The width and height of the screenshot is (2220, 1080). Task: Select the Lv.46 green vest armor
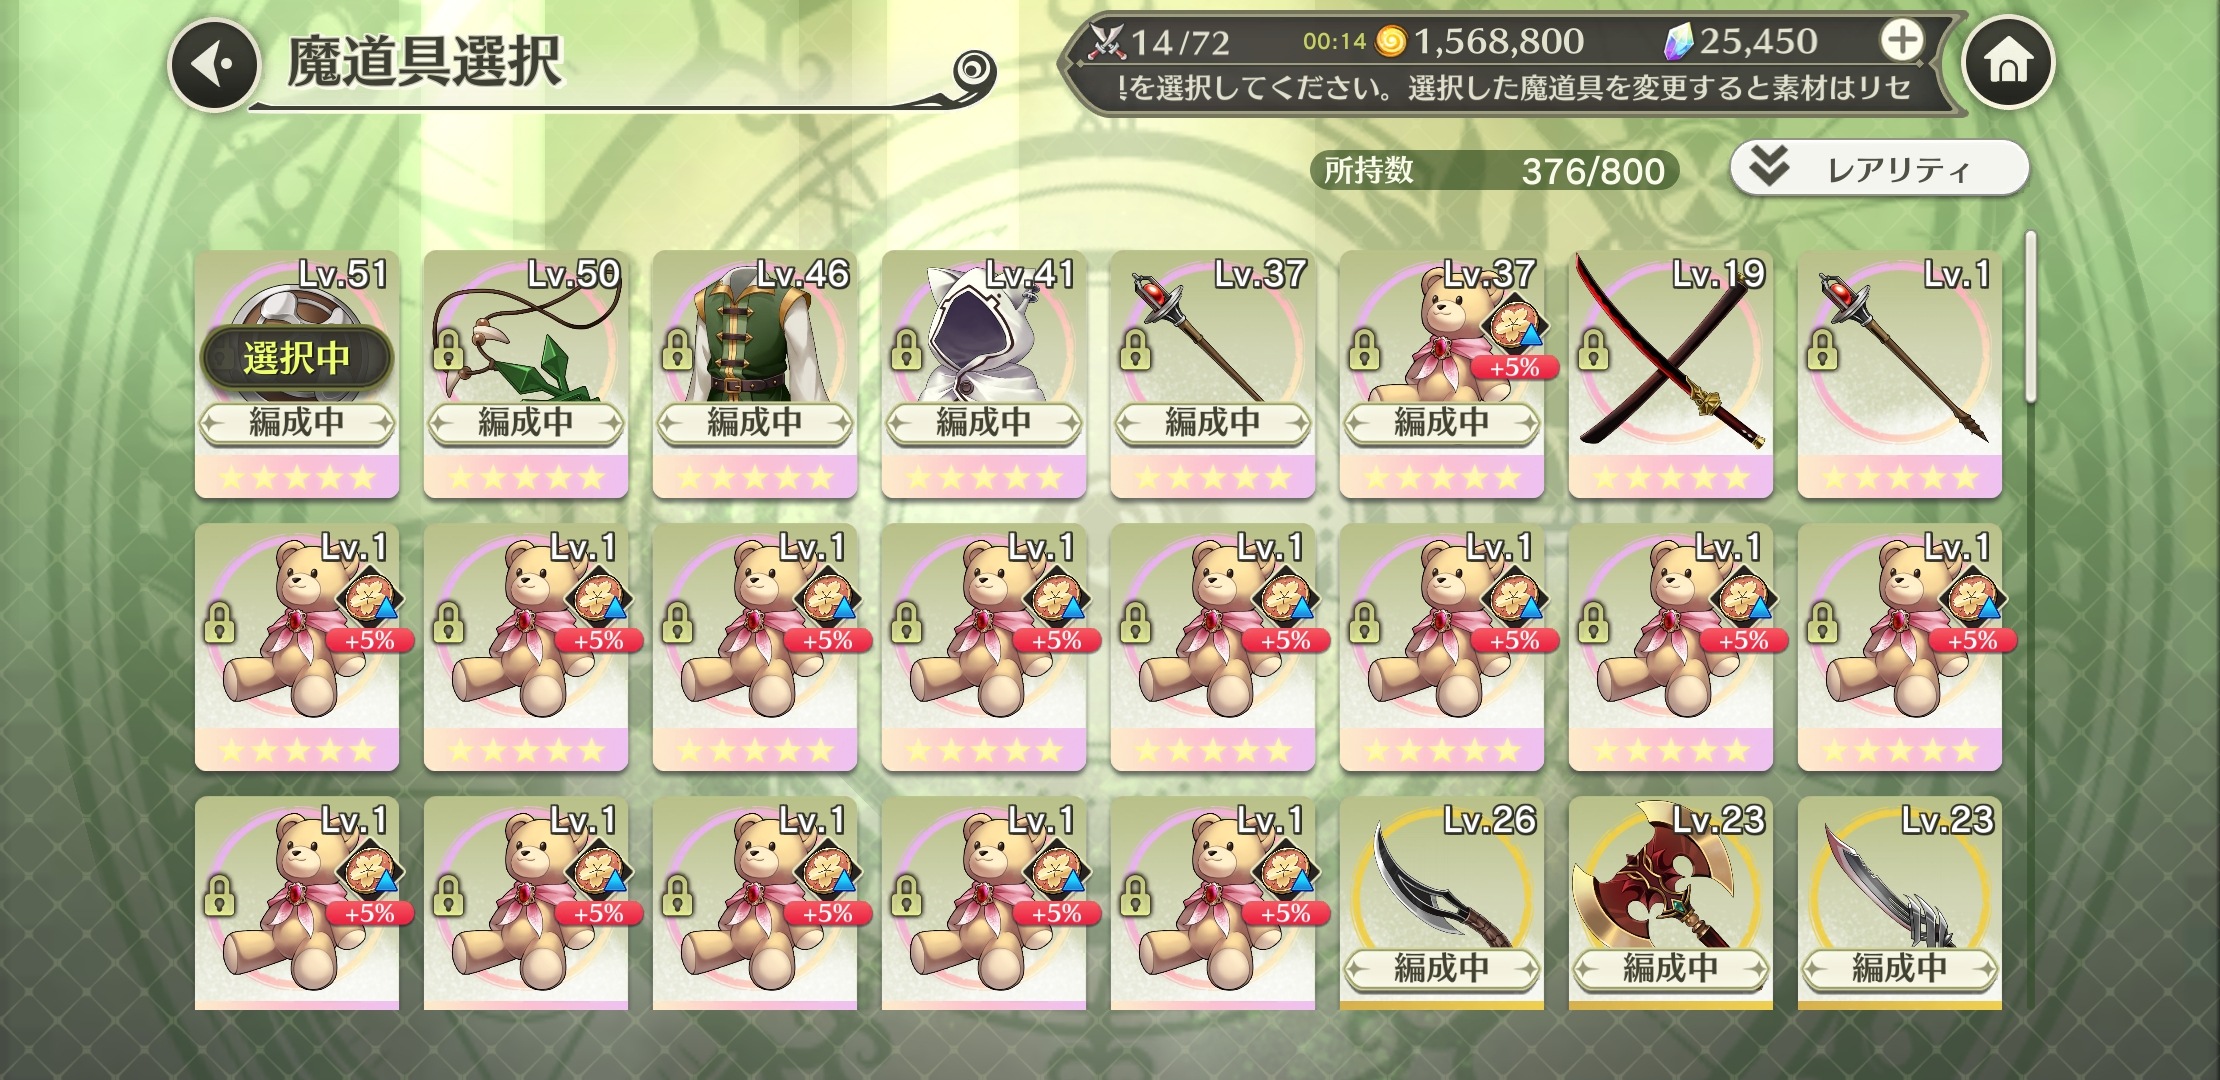click(755, 374)
